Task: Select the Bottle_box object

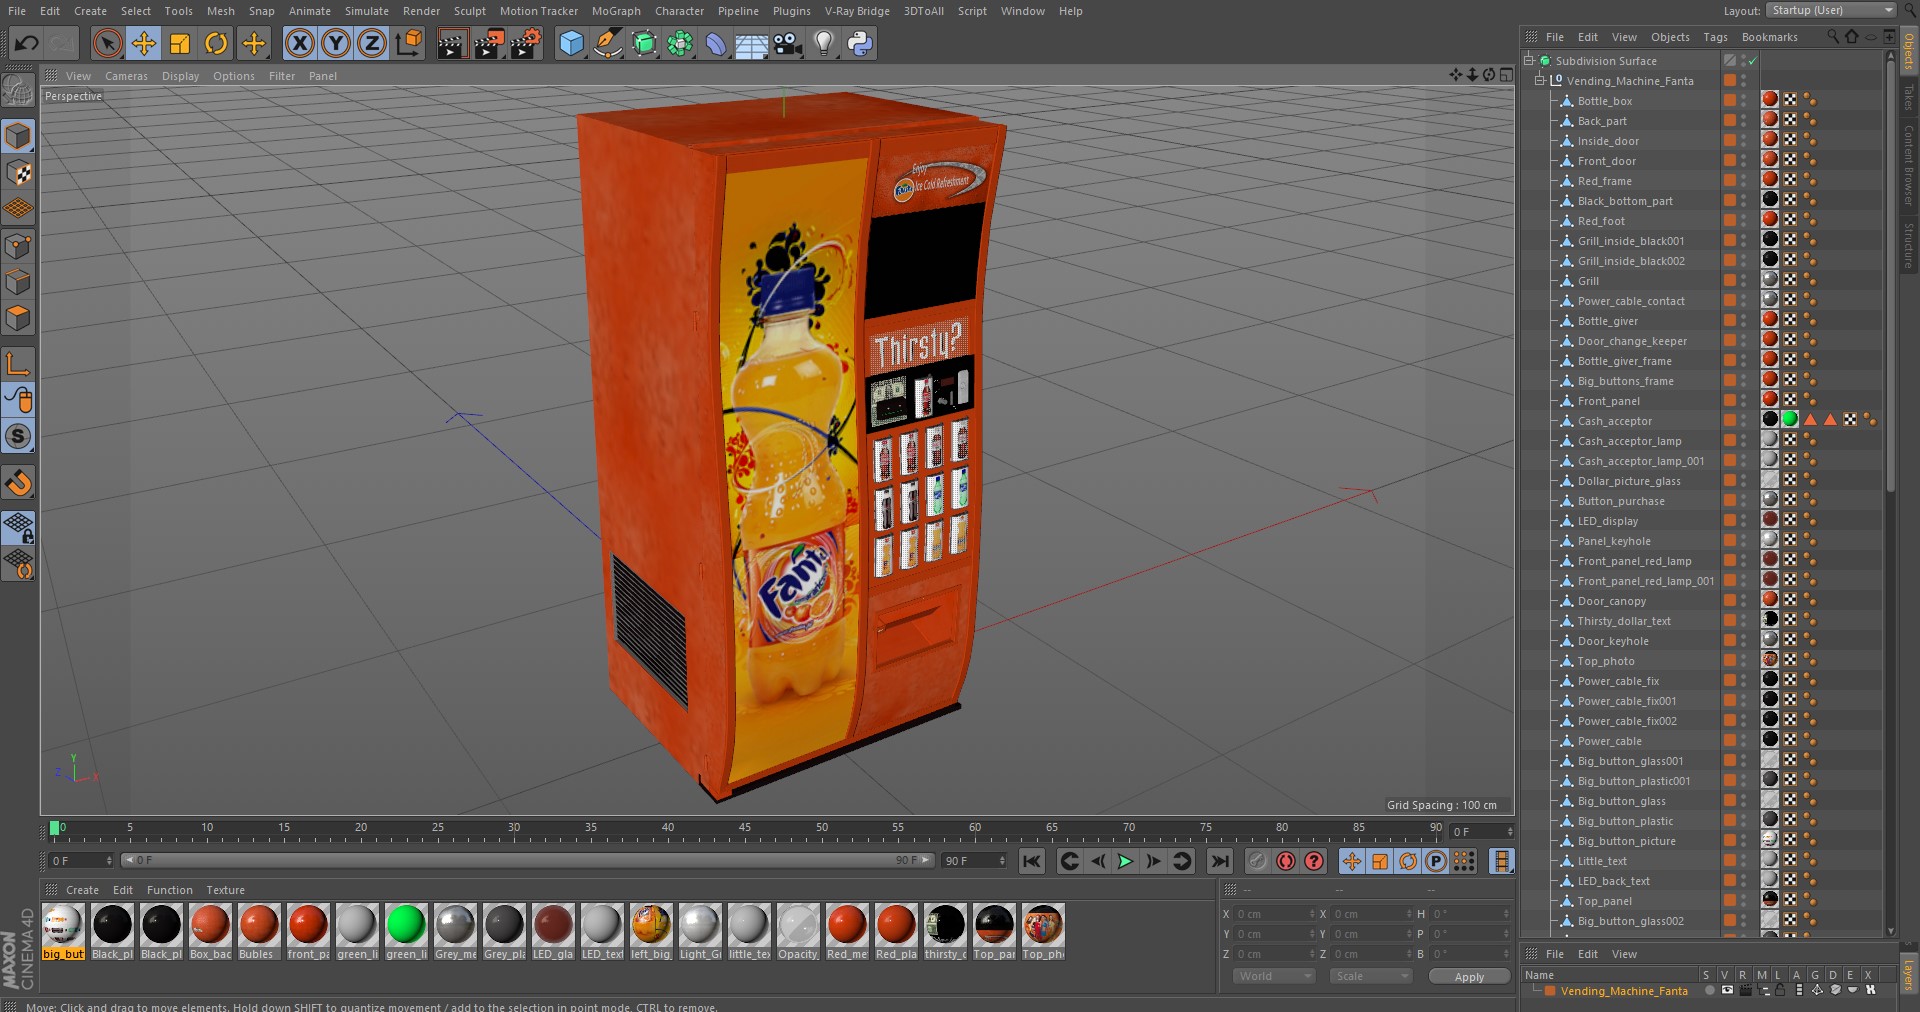Action: (1604, 101)
